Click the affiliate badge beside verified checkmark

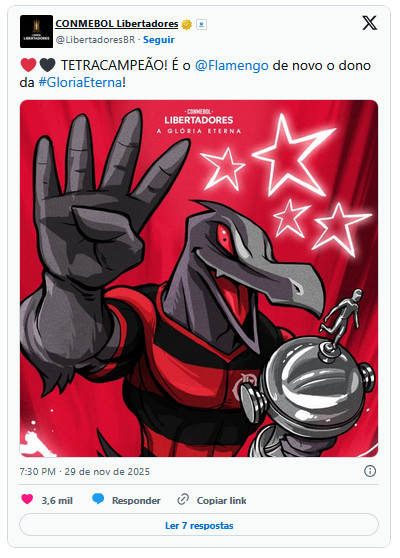click(201, 25)
